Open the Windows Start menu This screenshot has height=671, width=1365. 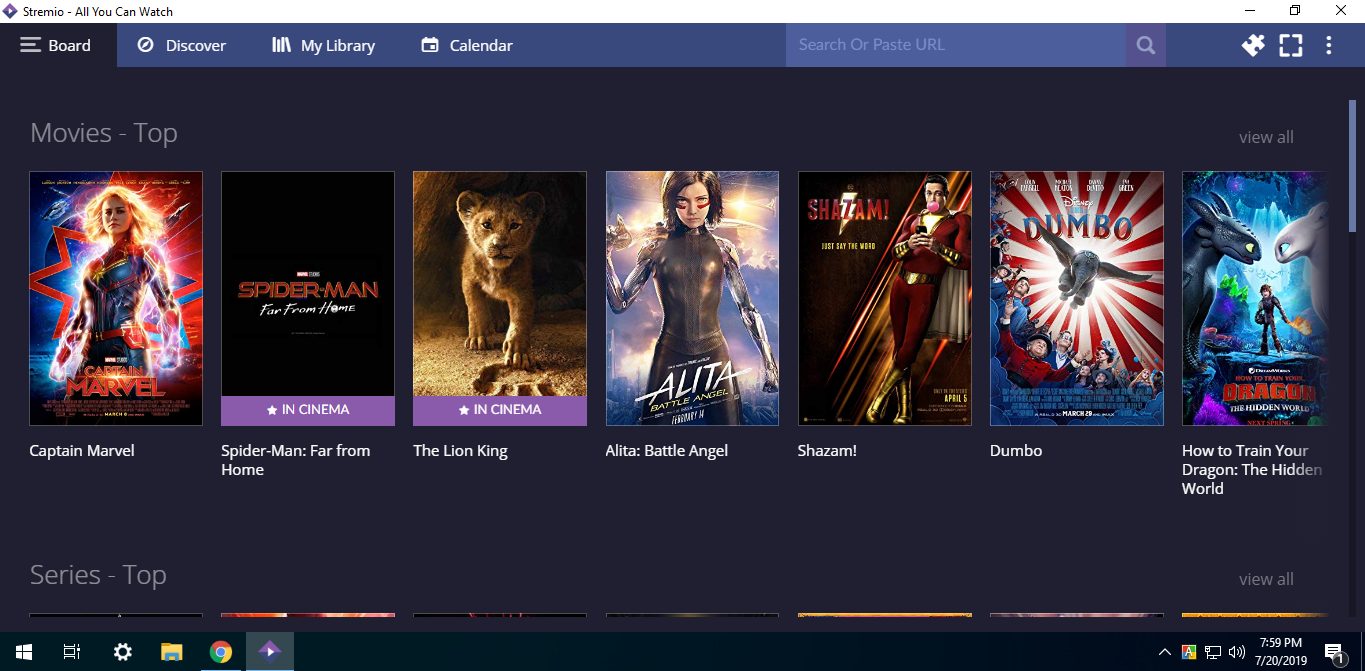click(24, 652)
